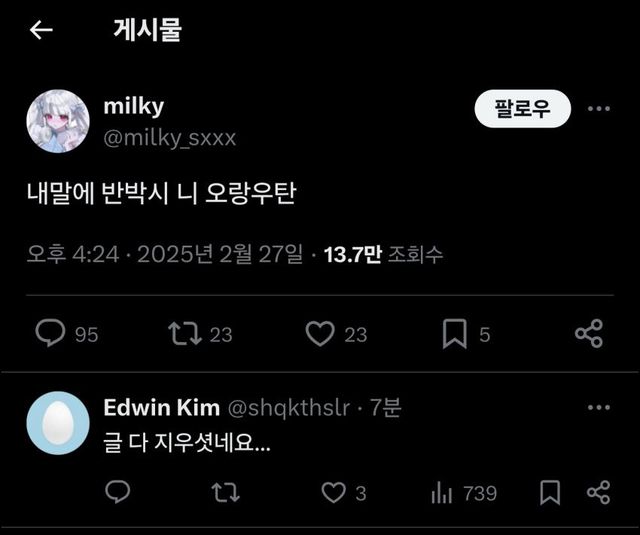Go back using the arrow icon
The height and width of the screenshot is (535, 640).
coord(41,30)
